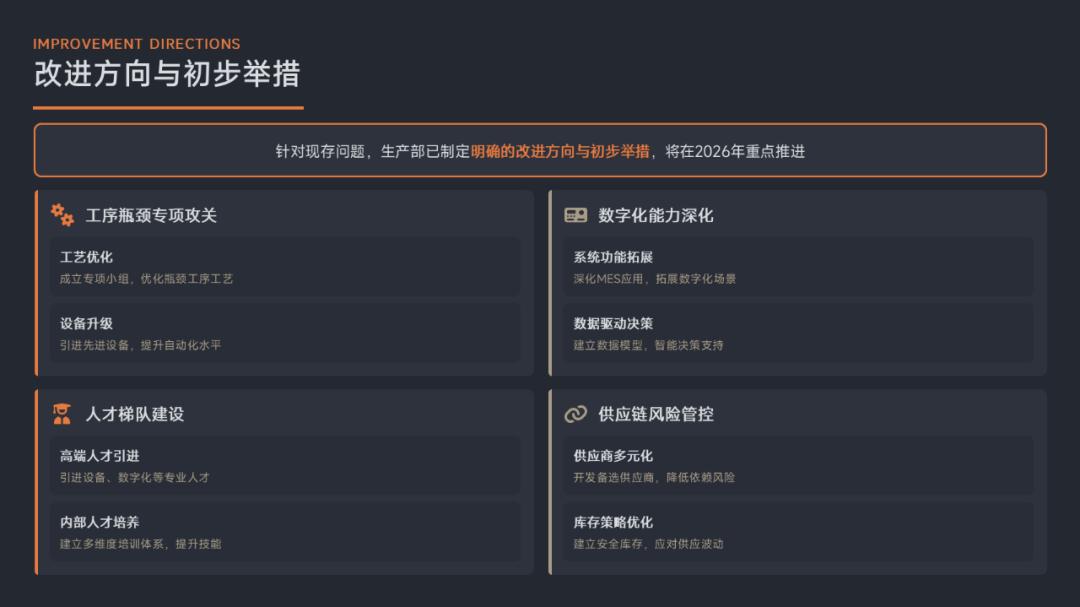This screenshot has height=607, width=1080.
Task: Click the orange highlighted phrase in the banner
Action: pyautogui.click(x=560, y=151)
